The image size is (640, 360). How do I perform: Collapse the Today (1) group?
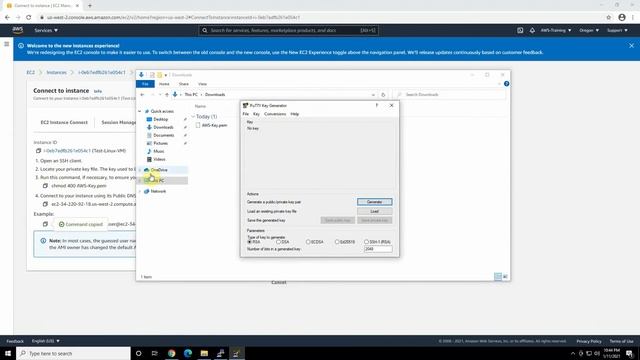pos(193,116)
